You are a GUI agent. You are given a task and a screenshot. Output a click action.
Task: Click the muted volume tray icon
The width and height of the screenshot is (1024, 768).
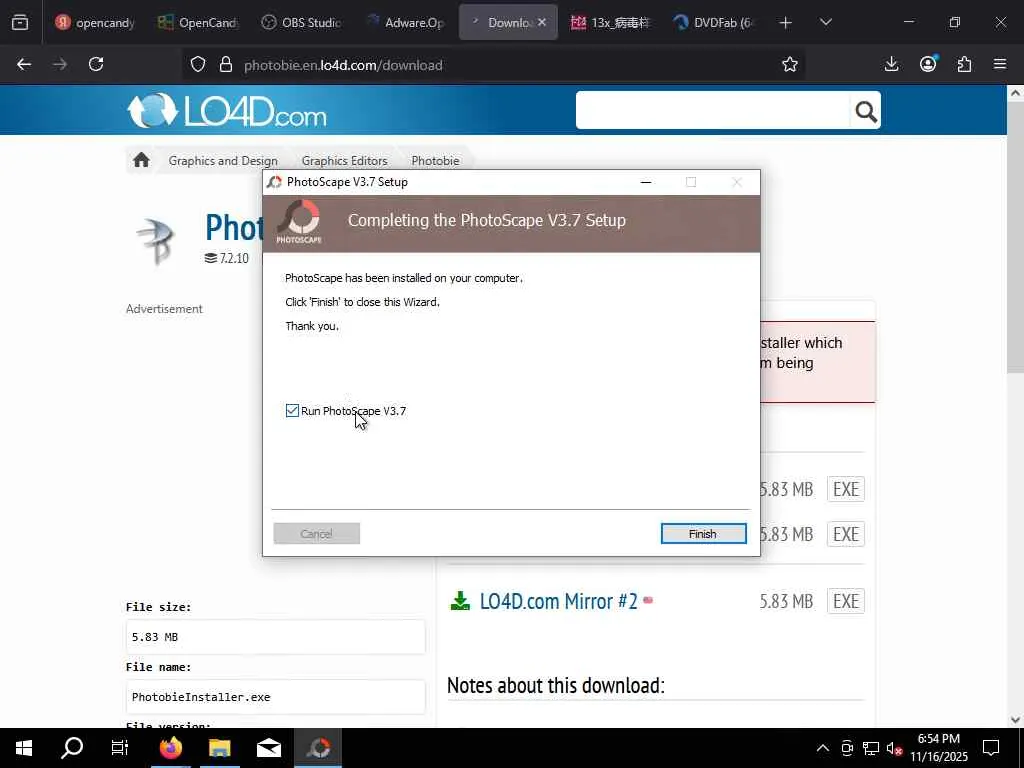[x=895, y=748]
